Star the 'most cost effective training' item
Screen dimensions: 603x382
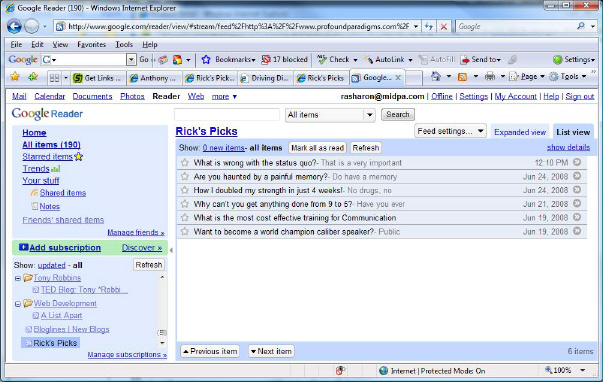tap(185, 218)
